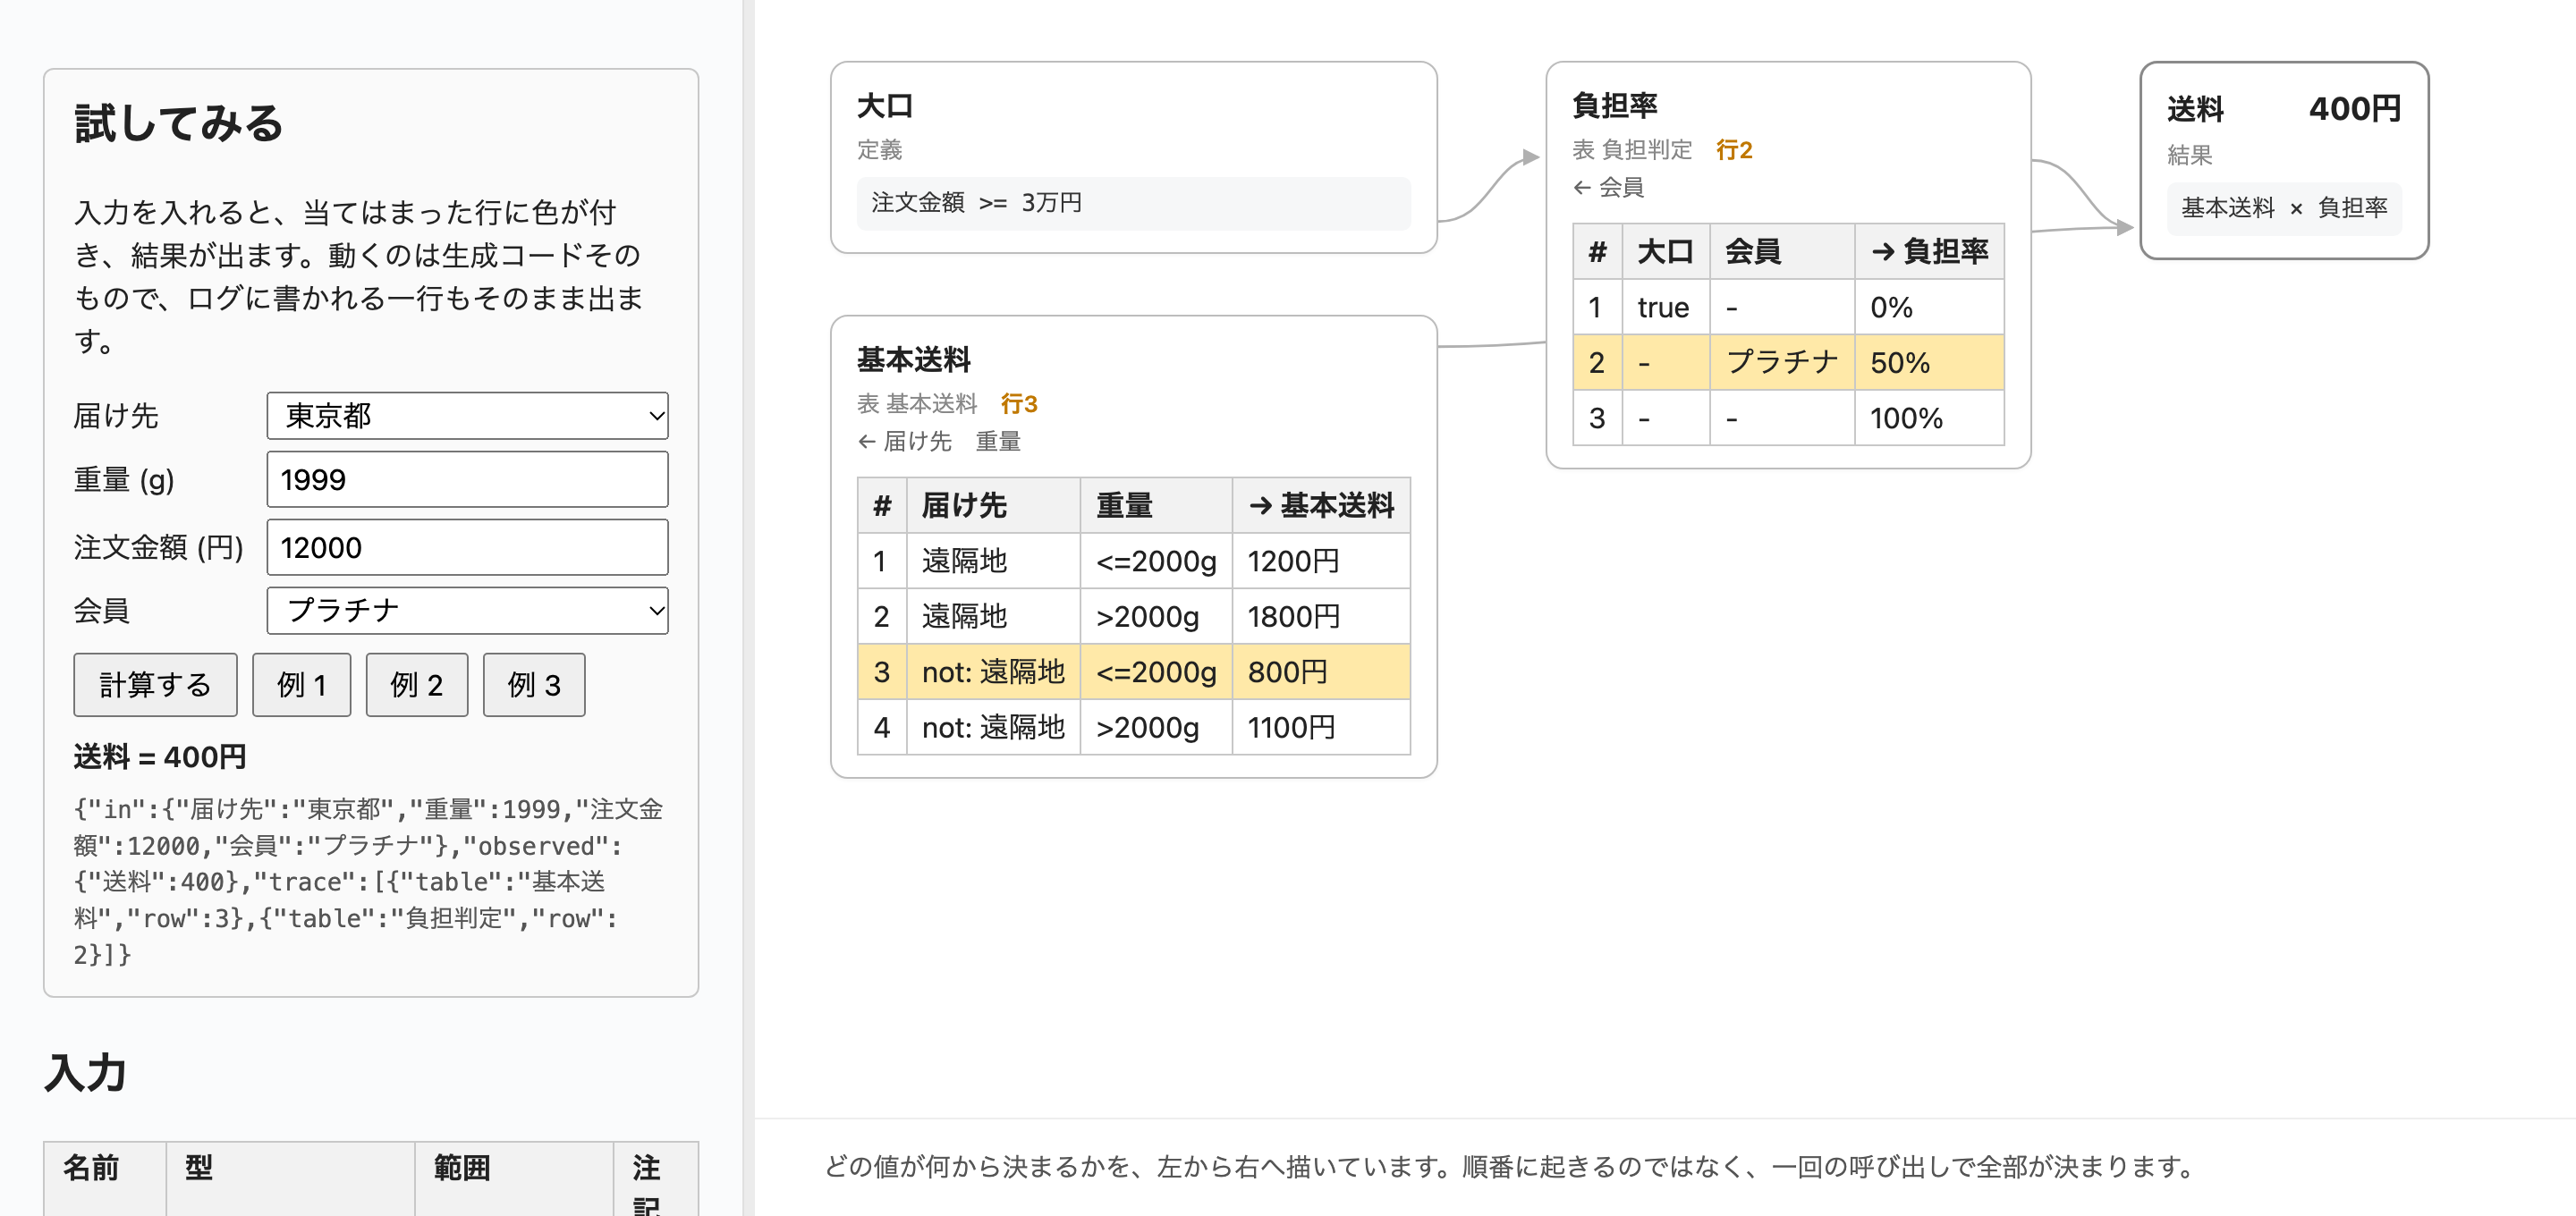Click the footer explanation text about 一回の呼び出し
This screenshot has height=1216, width=2576.
pyautogui.click(x=1510, y=1167)
